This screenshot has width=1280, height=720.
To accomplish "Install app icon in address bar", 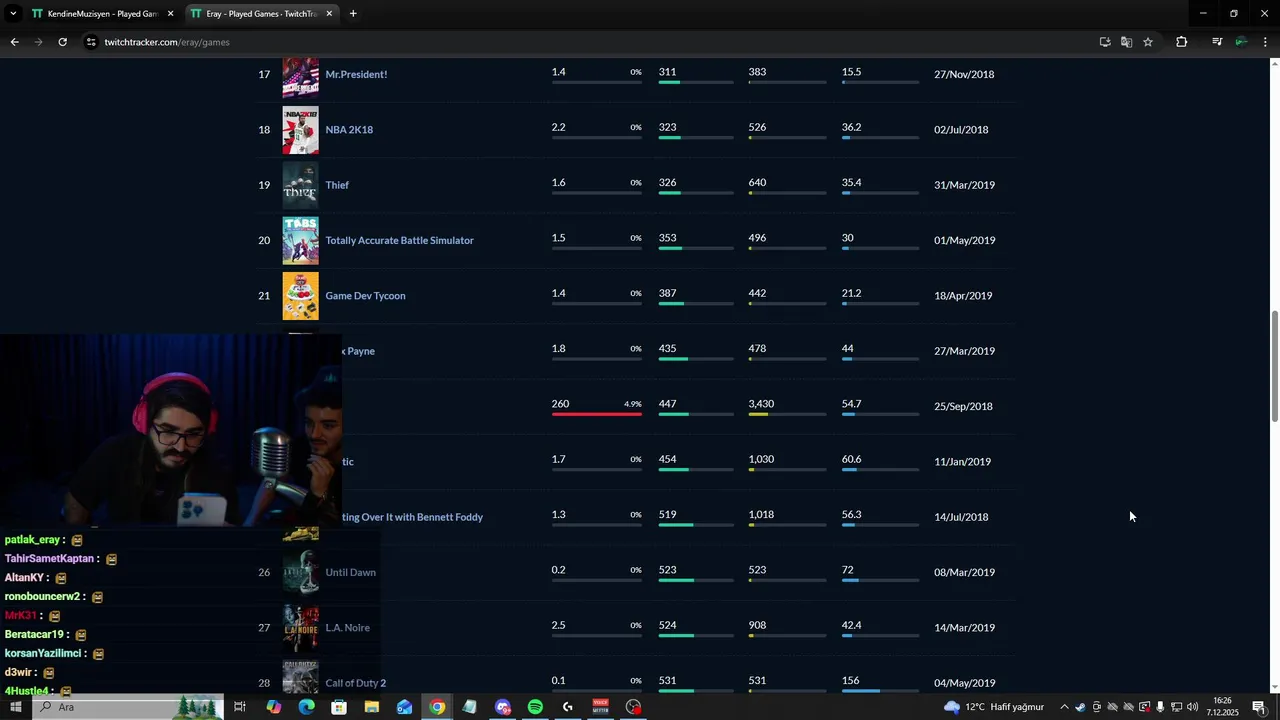I will pos(1105,42).
